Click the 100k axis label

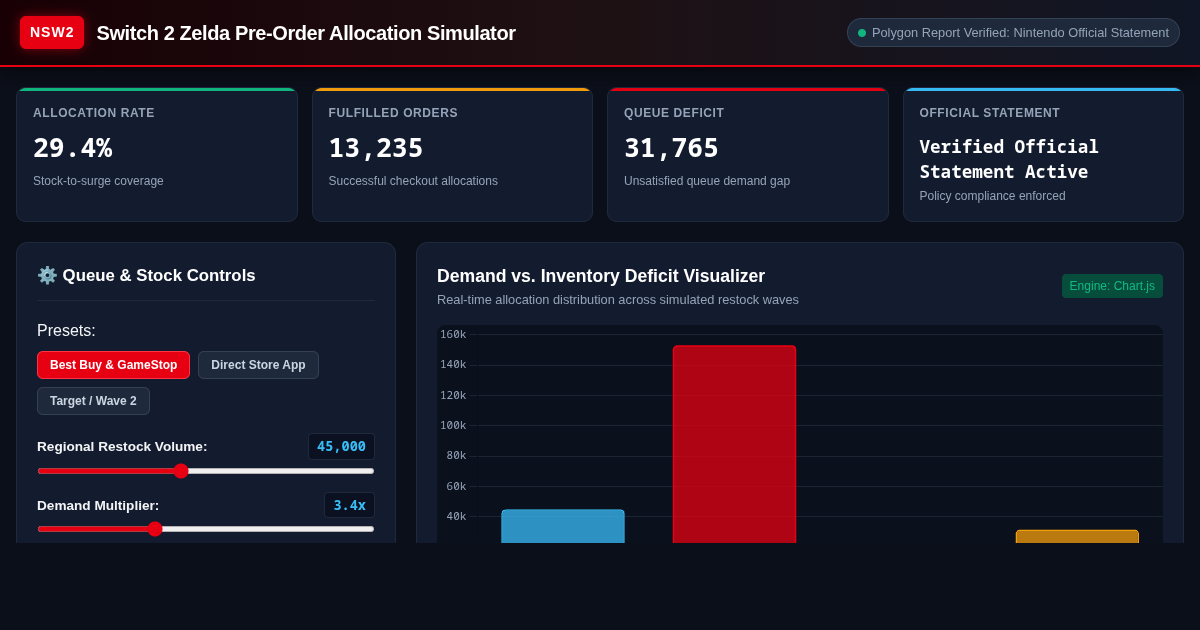click(453, 426)
